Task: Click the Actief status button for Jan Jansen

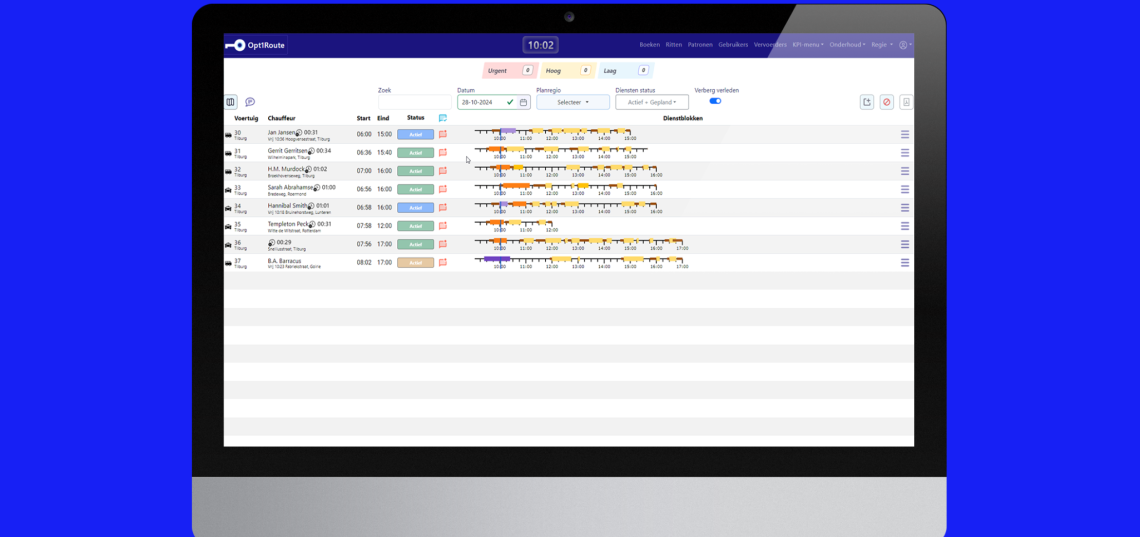Action: pyautogui.click(x=415, y=134)
